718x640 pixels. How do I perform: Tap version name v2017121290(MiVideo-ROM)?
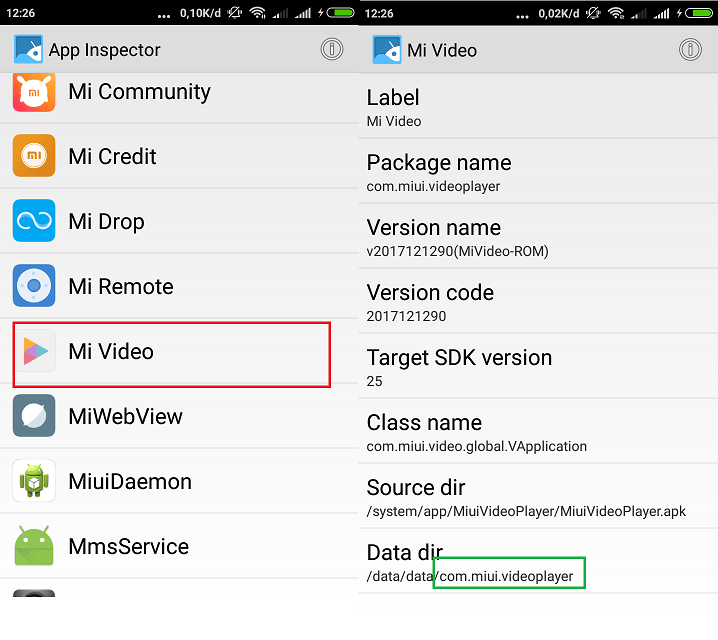tap(457, 251)
